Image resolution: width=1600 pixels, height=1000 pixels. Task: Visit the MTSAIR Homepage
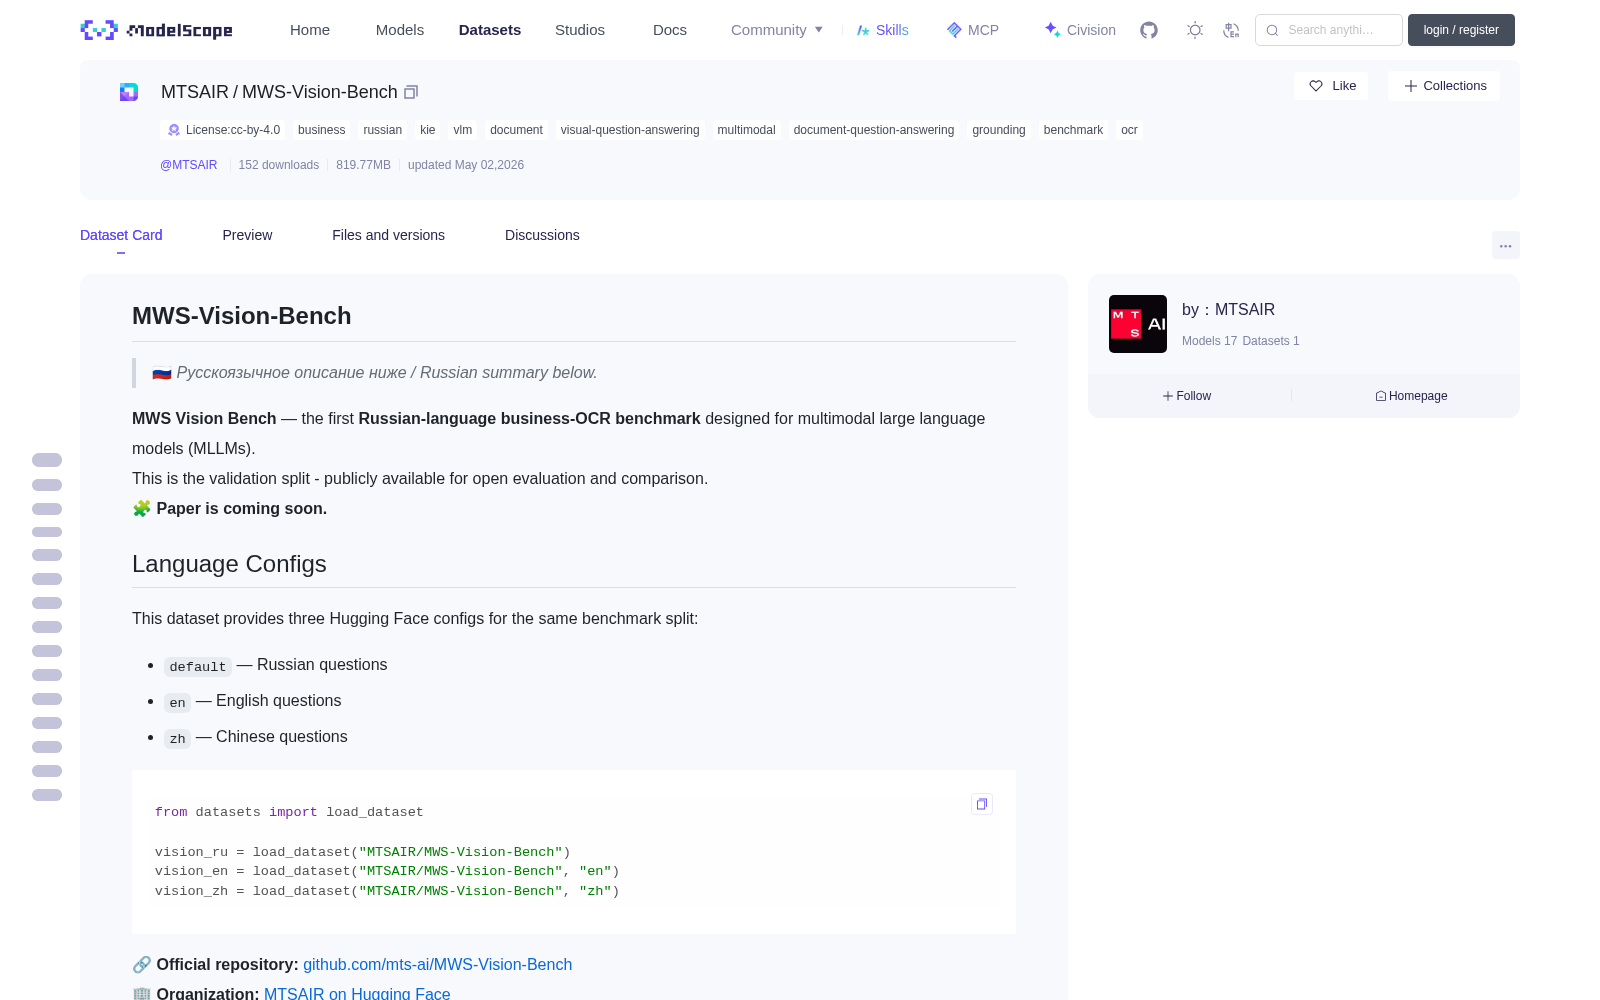coord(1411,396)
